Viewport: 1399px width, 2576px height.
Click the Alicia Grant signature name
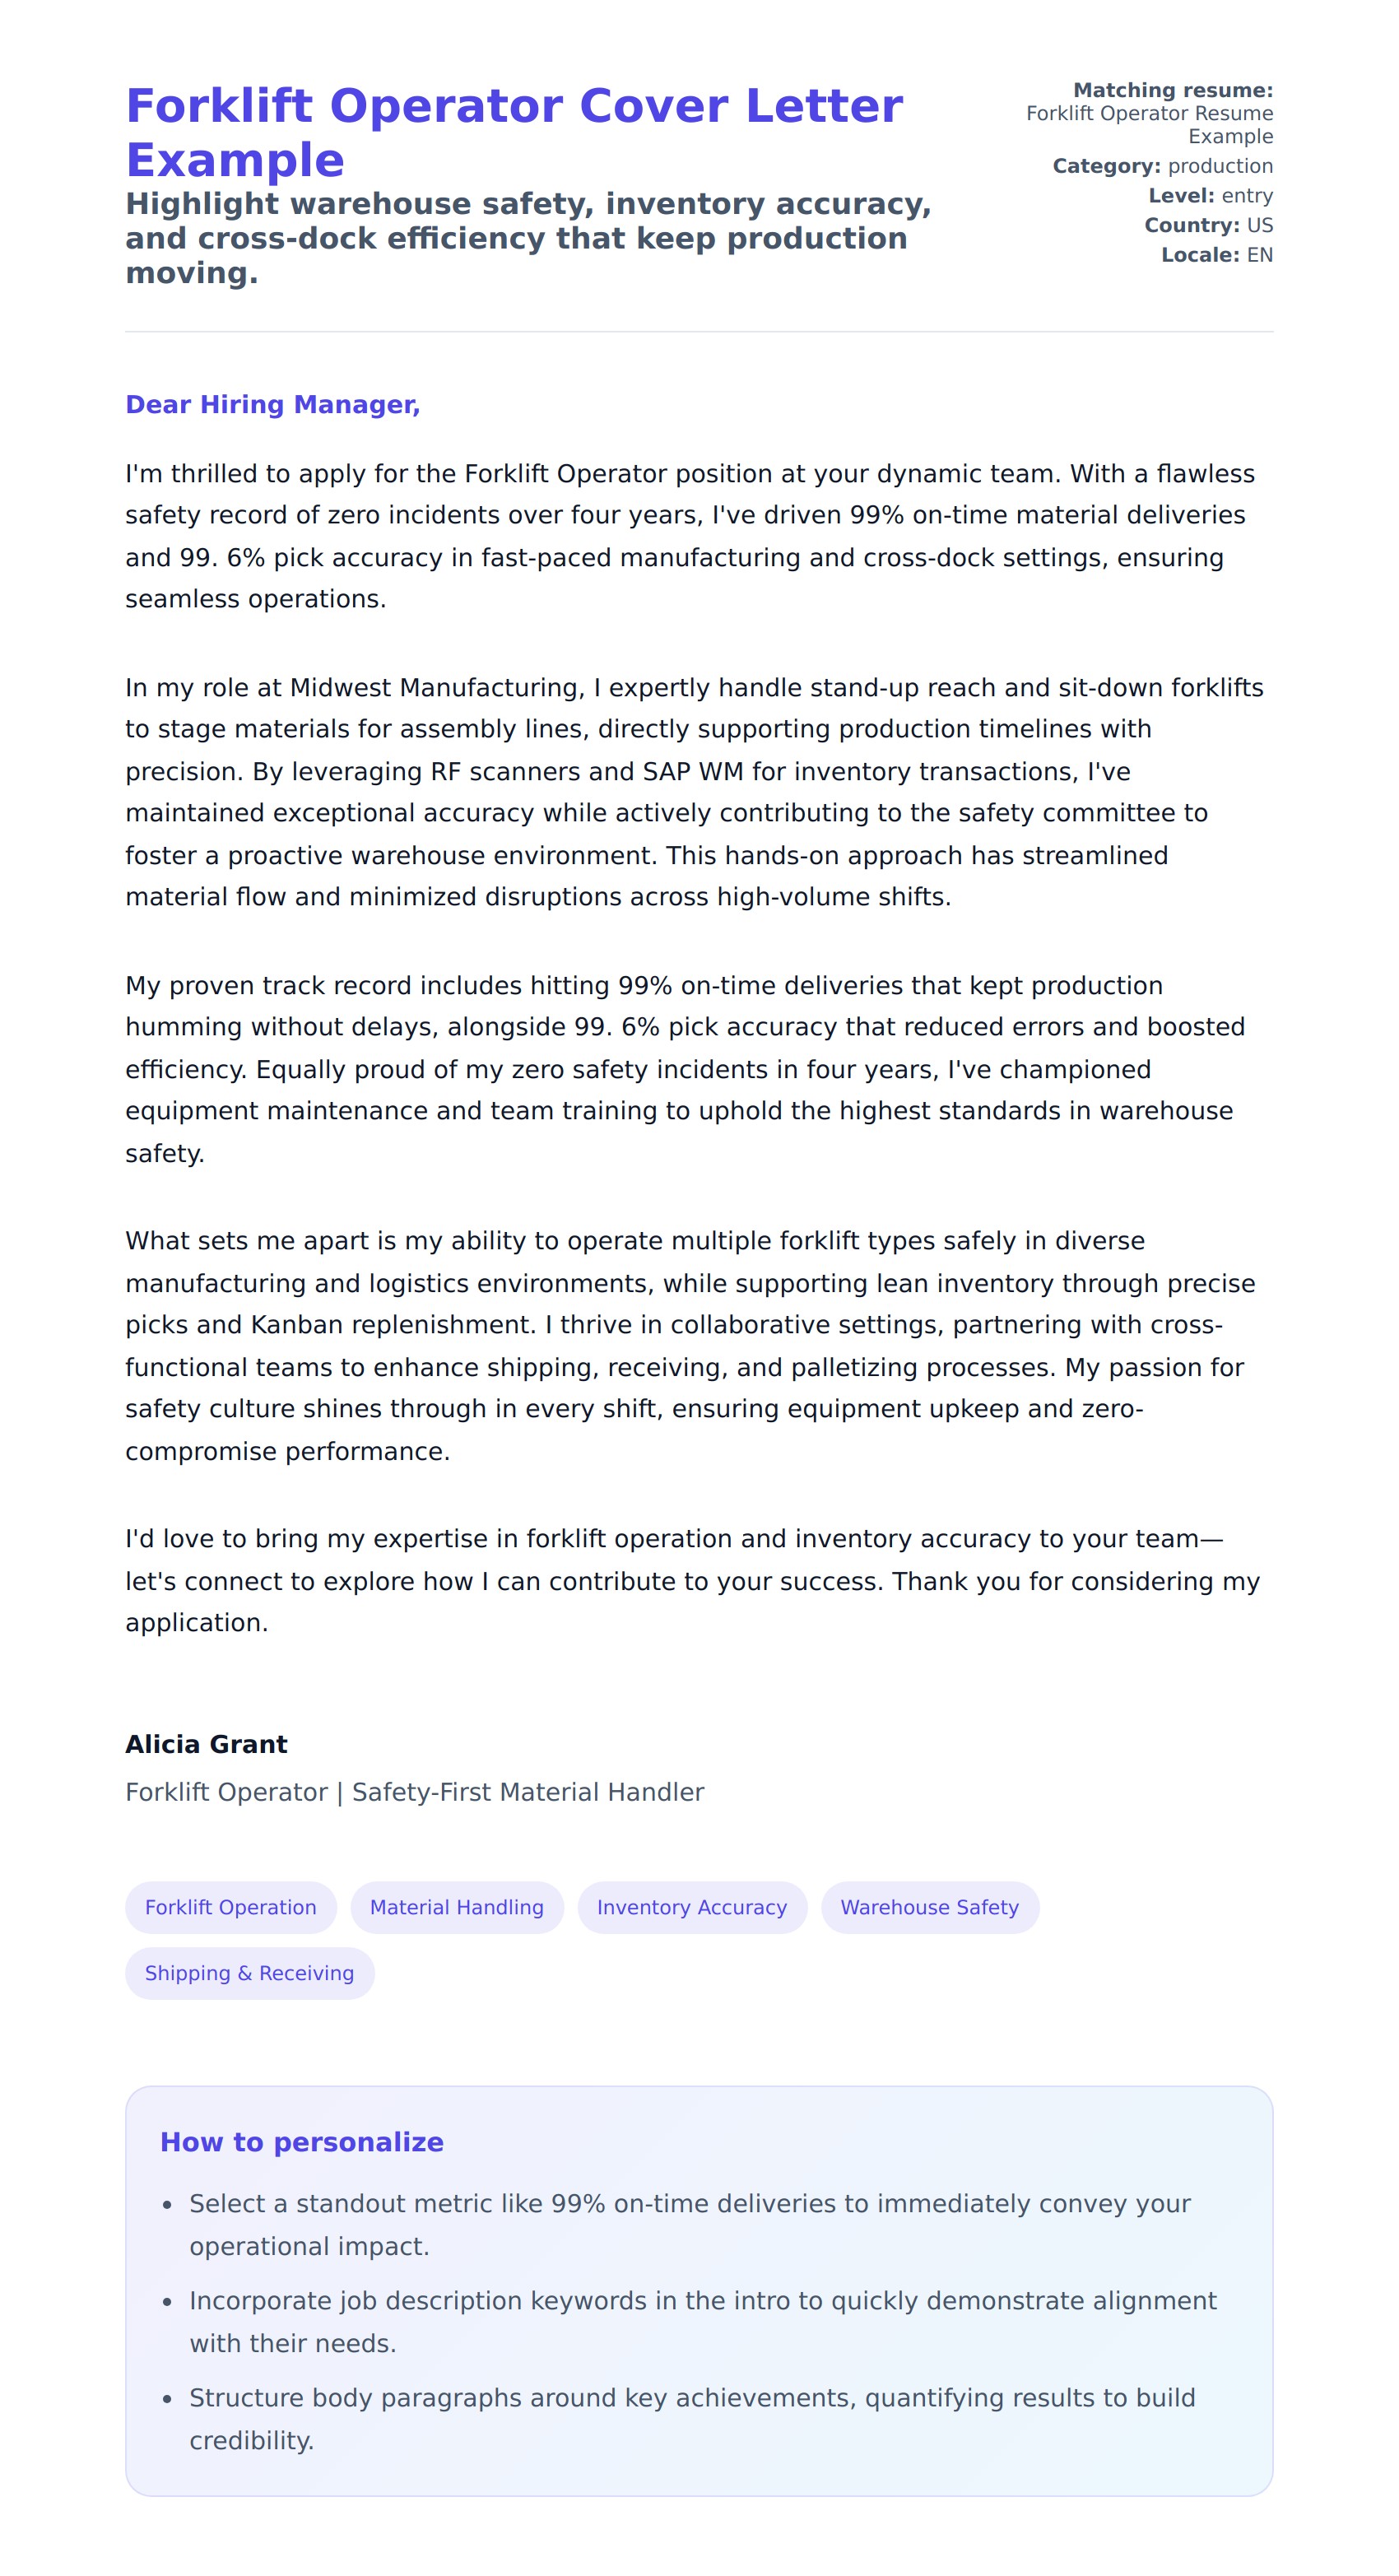(206, 1745)
